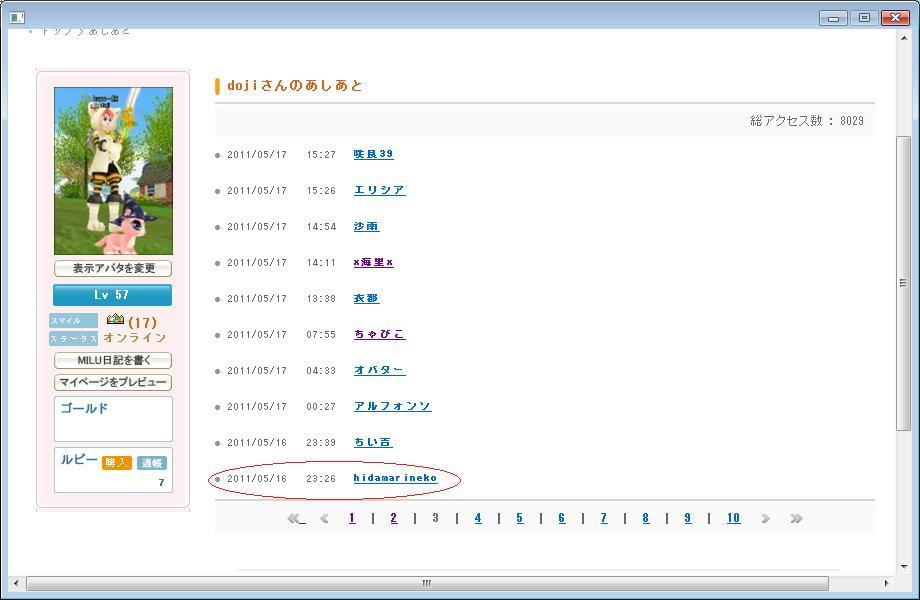Select page 1 in pagination
Image resolution: width=920 pixels, height=600 pixels.
pyautogui.click(x=352, y=518)
